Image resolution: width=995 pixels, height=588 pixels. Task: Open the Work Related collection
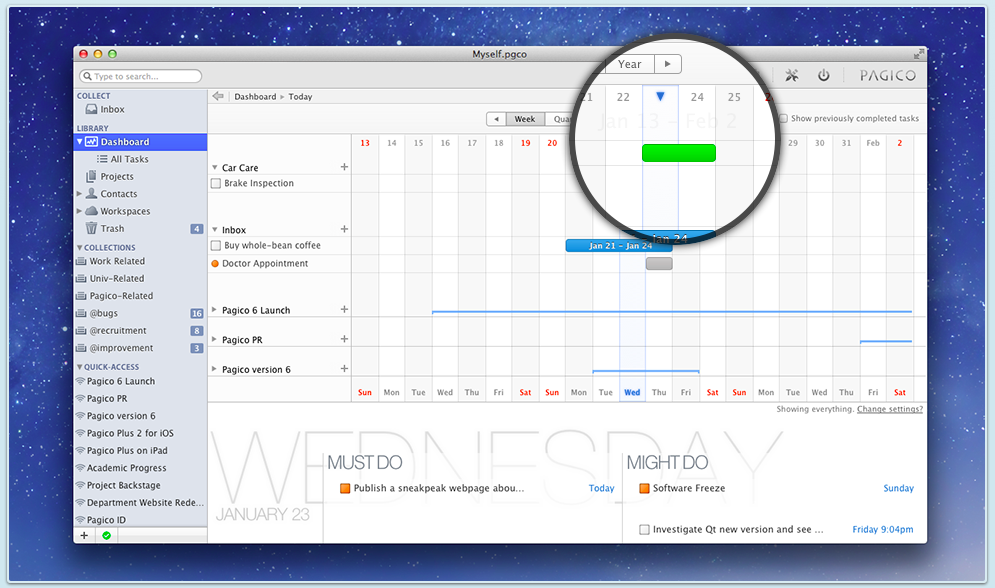click(x=117, y=261)
